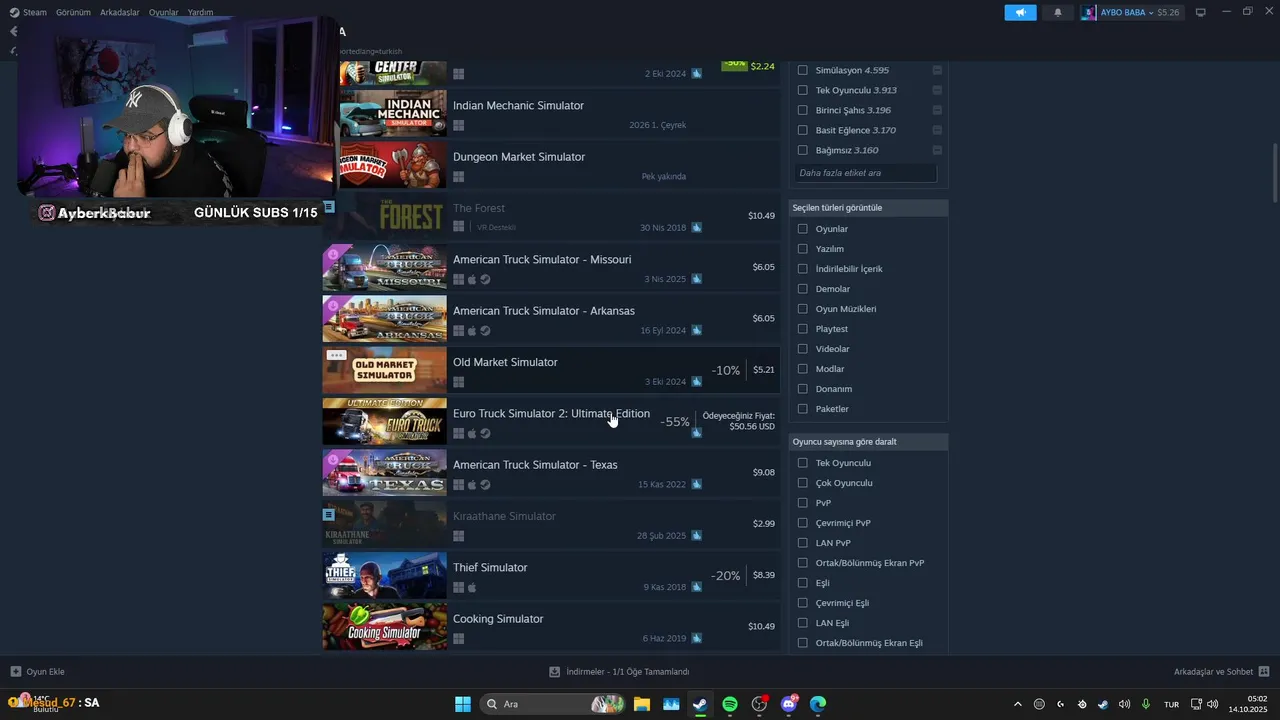Check the PvP player filter
Image resolution: width=1280 pixels, height=720 pixels.
tap(802, 503)
